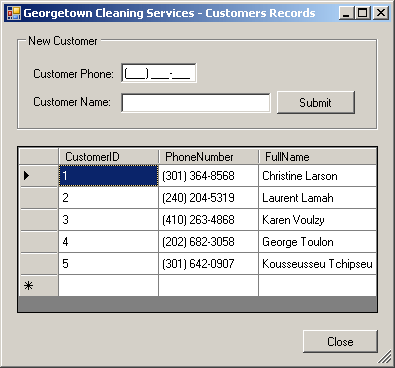
Task: Select the CustomerID cell with value 2
Action: (108, 198)
